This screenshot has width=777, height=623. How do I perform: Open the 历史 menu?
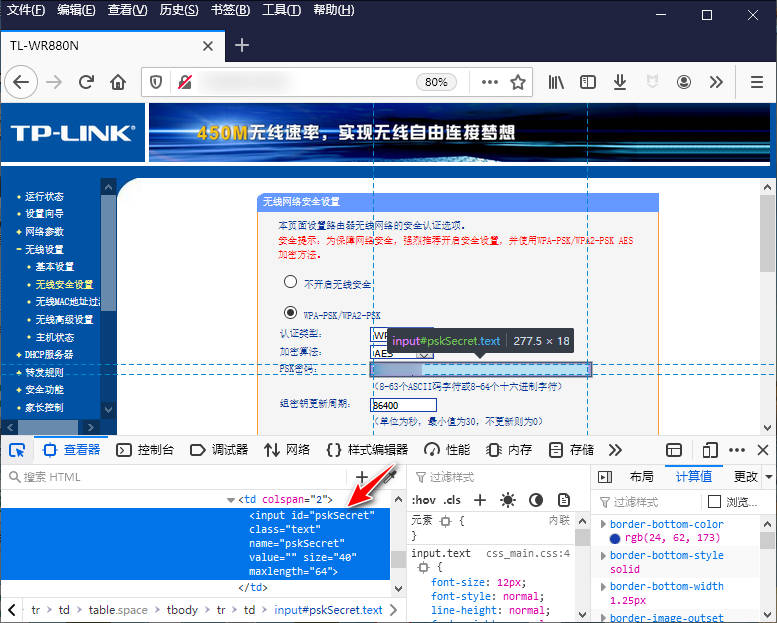tap(179, 10)
